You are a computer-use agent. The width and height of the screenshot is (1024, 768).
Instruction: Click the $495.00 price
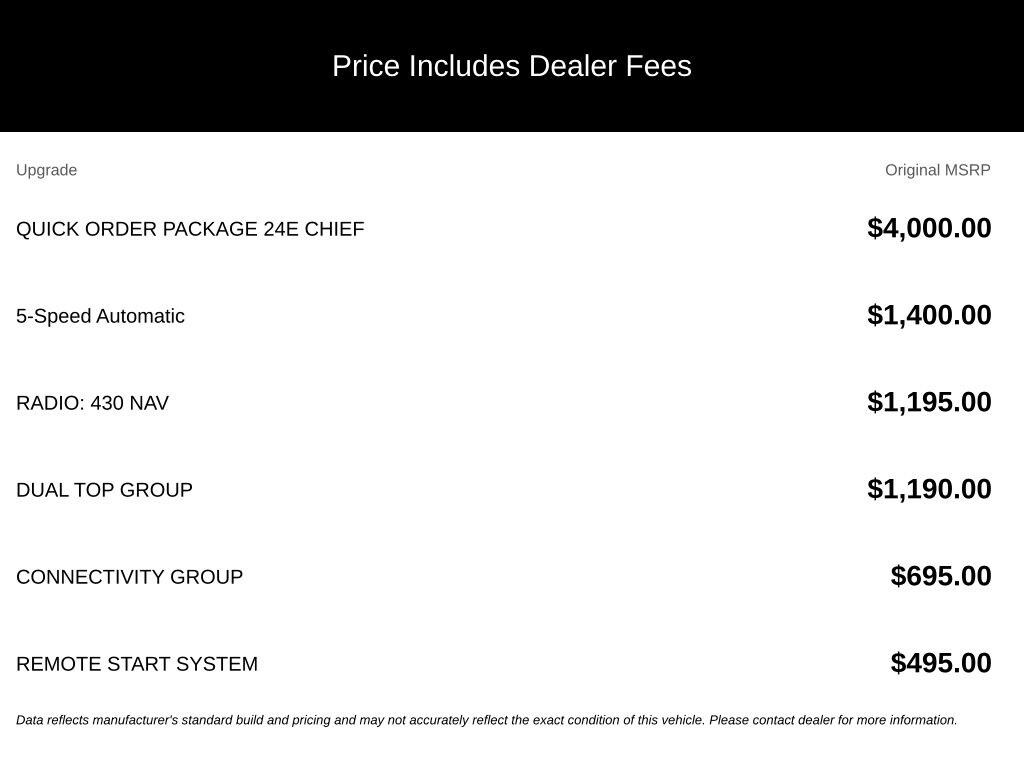tap(940, 663)
